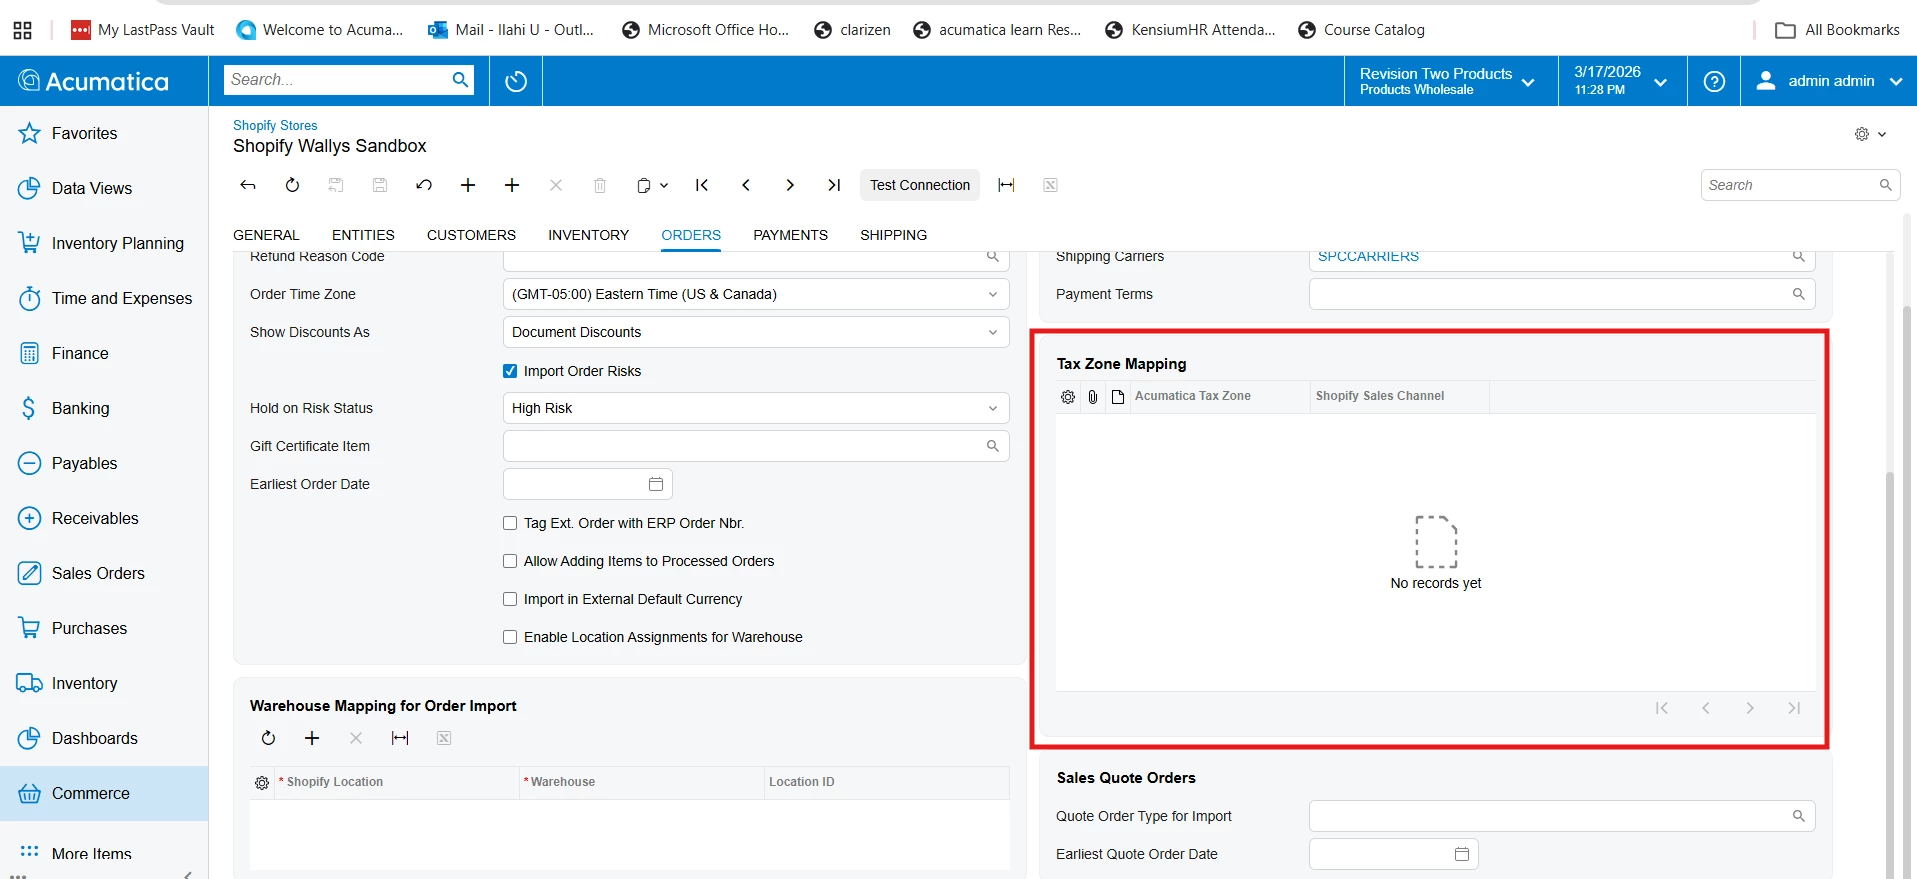Fit columns in Warehouse Mapping grid
The height and width of the screenshot is (879, 1917).
coord(400,738)
